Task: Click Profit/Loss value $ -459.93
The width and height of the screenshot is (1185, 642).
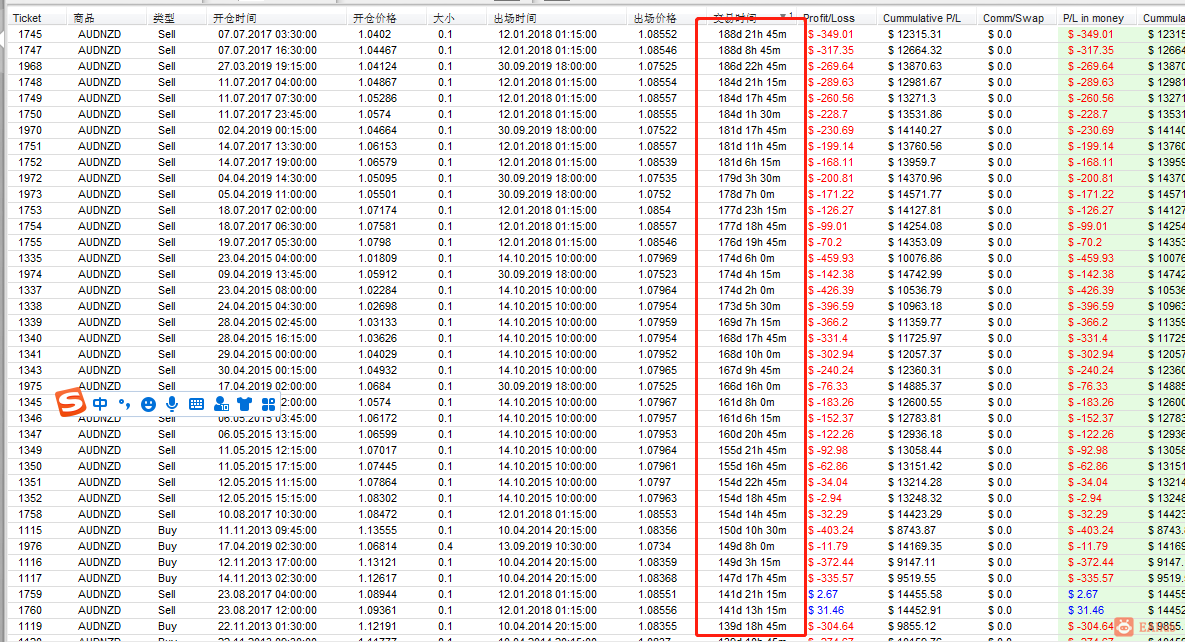Action: tap(831, 258)
